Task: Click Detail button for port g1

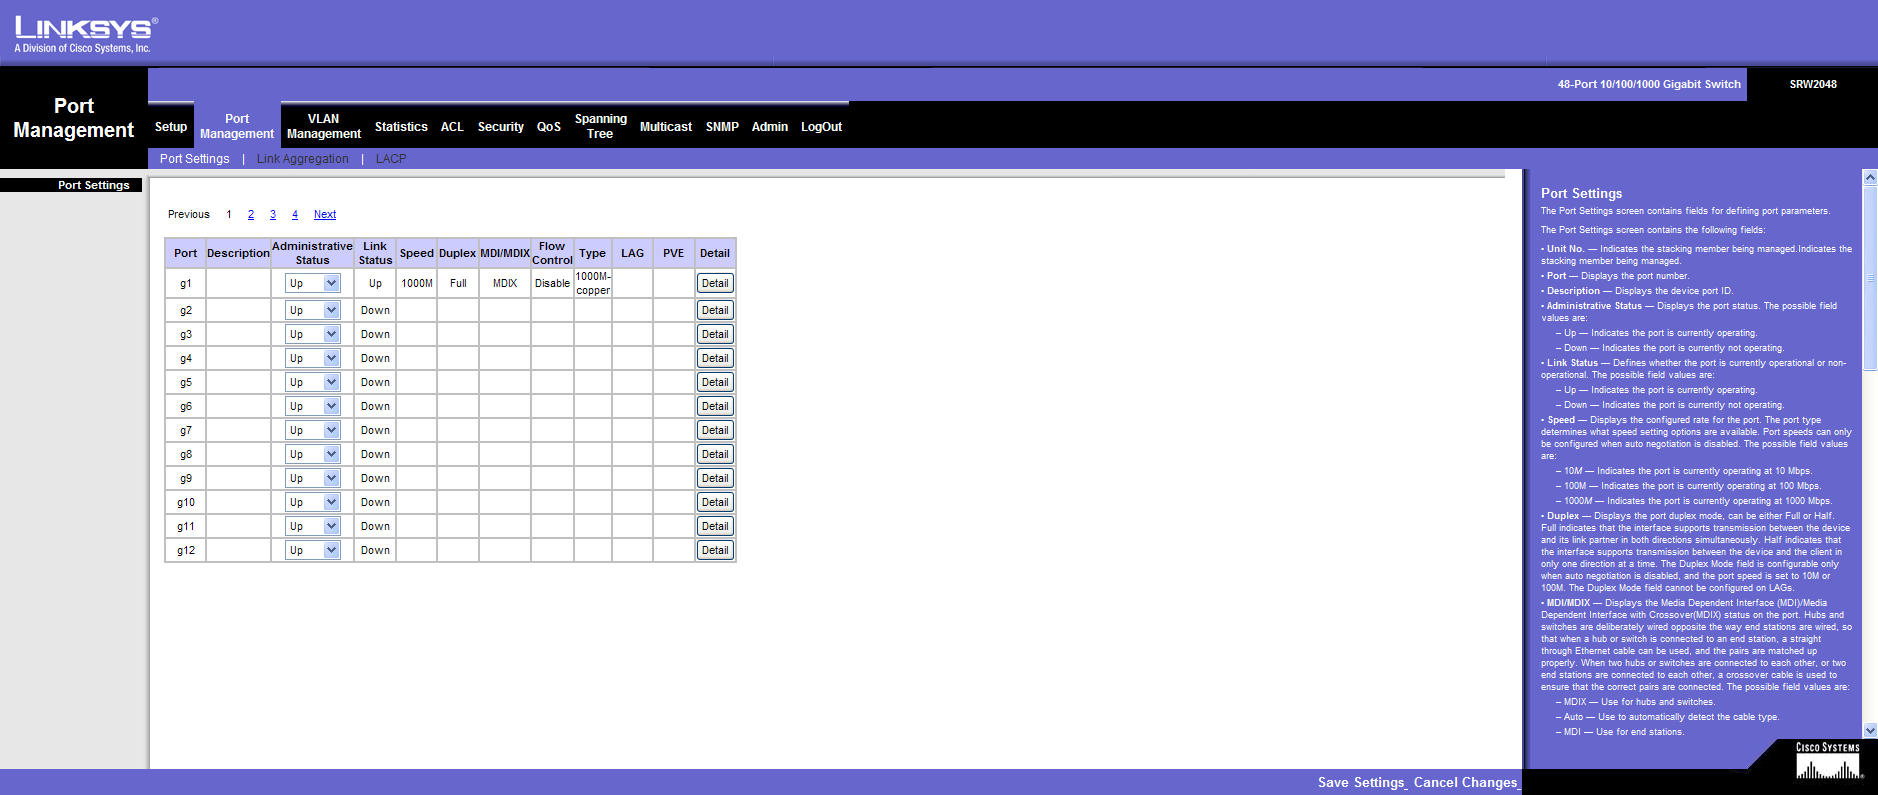Action: coord(715,284)
